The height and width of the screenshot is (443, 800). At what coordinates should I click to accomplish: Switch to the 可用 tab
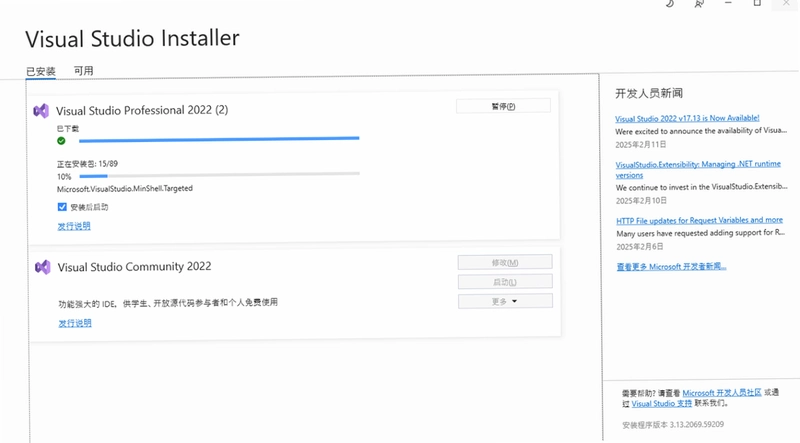(83, 70)
